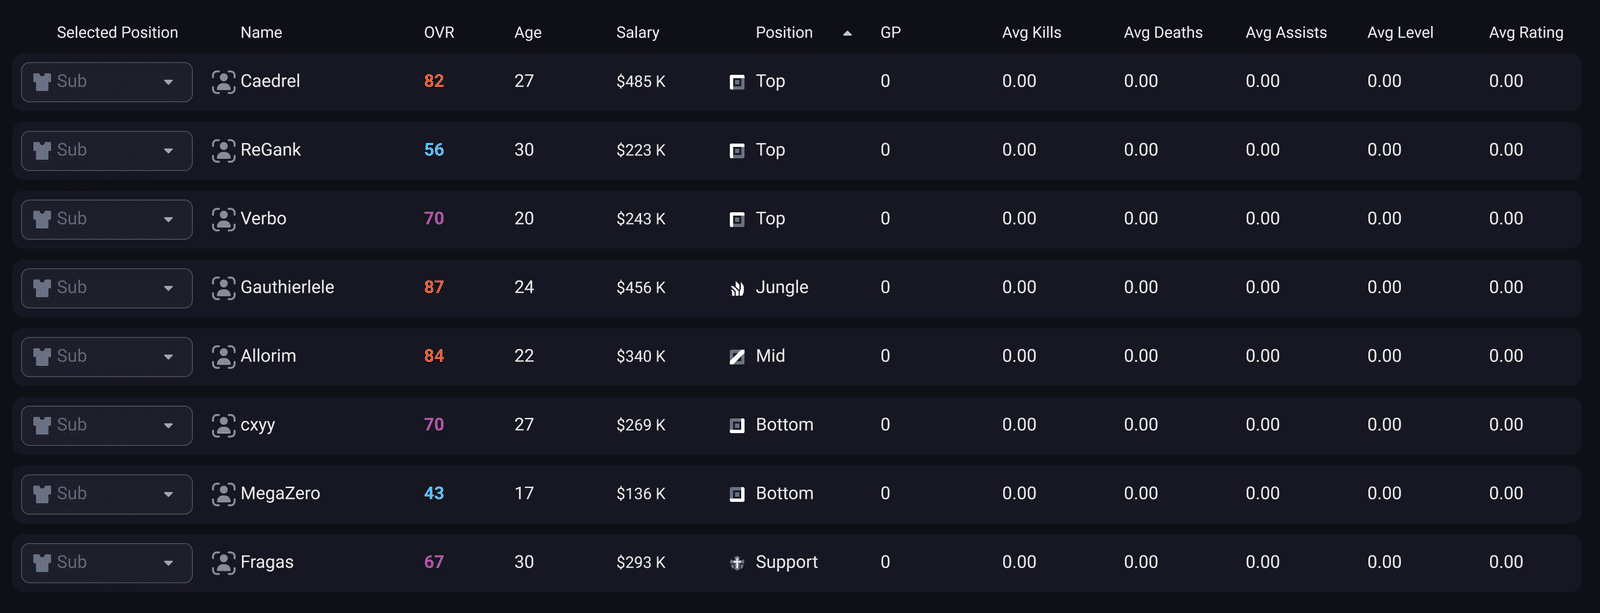
Task: Open the player name Verbo
Action: 263,218
